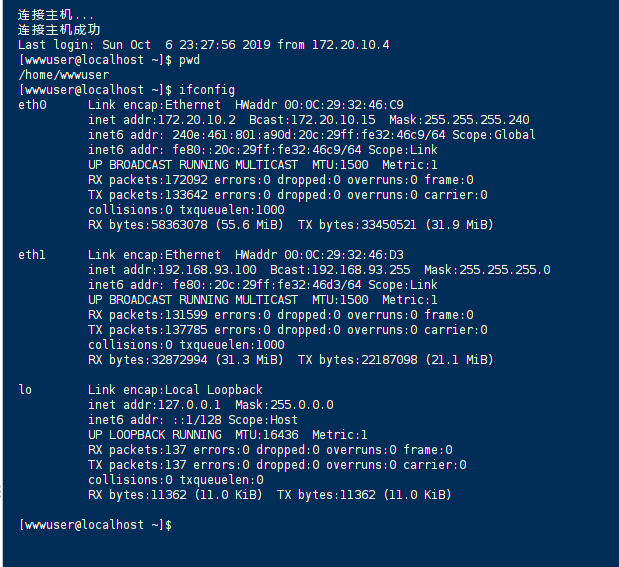
Task: Click the eth0 interface name
Action: coord(32,105)
